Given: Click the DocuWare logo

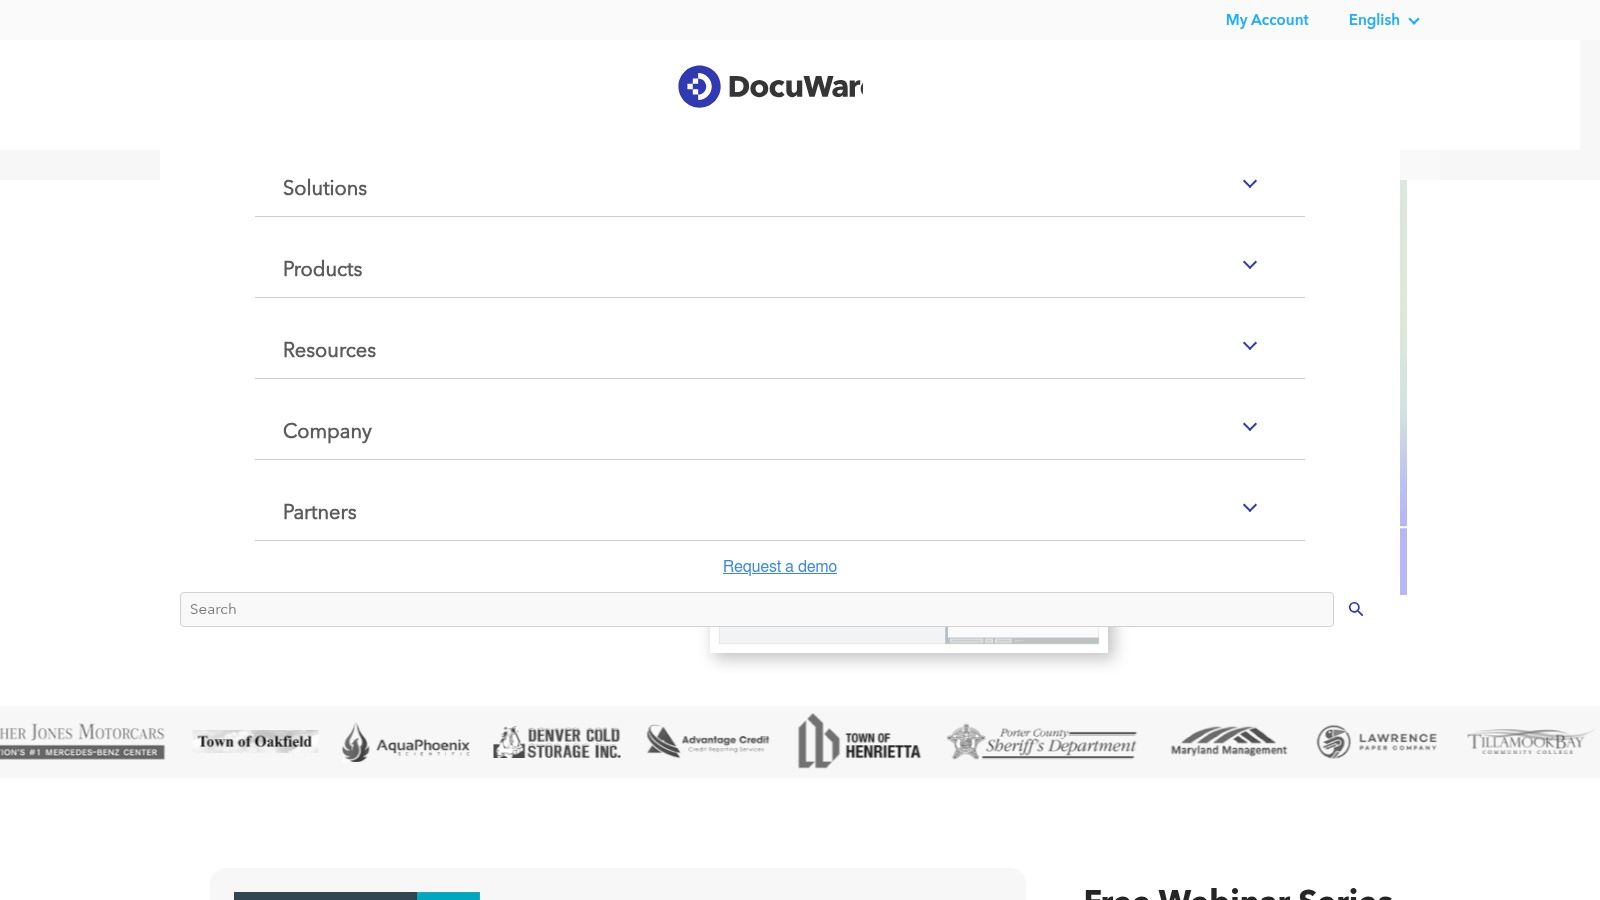Looking at the screenshot, I should point(770,87).
